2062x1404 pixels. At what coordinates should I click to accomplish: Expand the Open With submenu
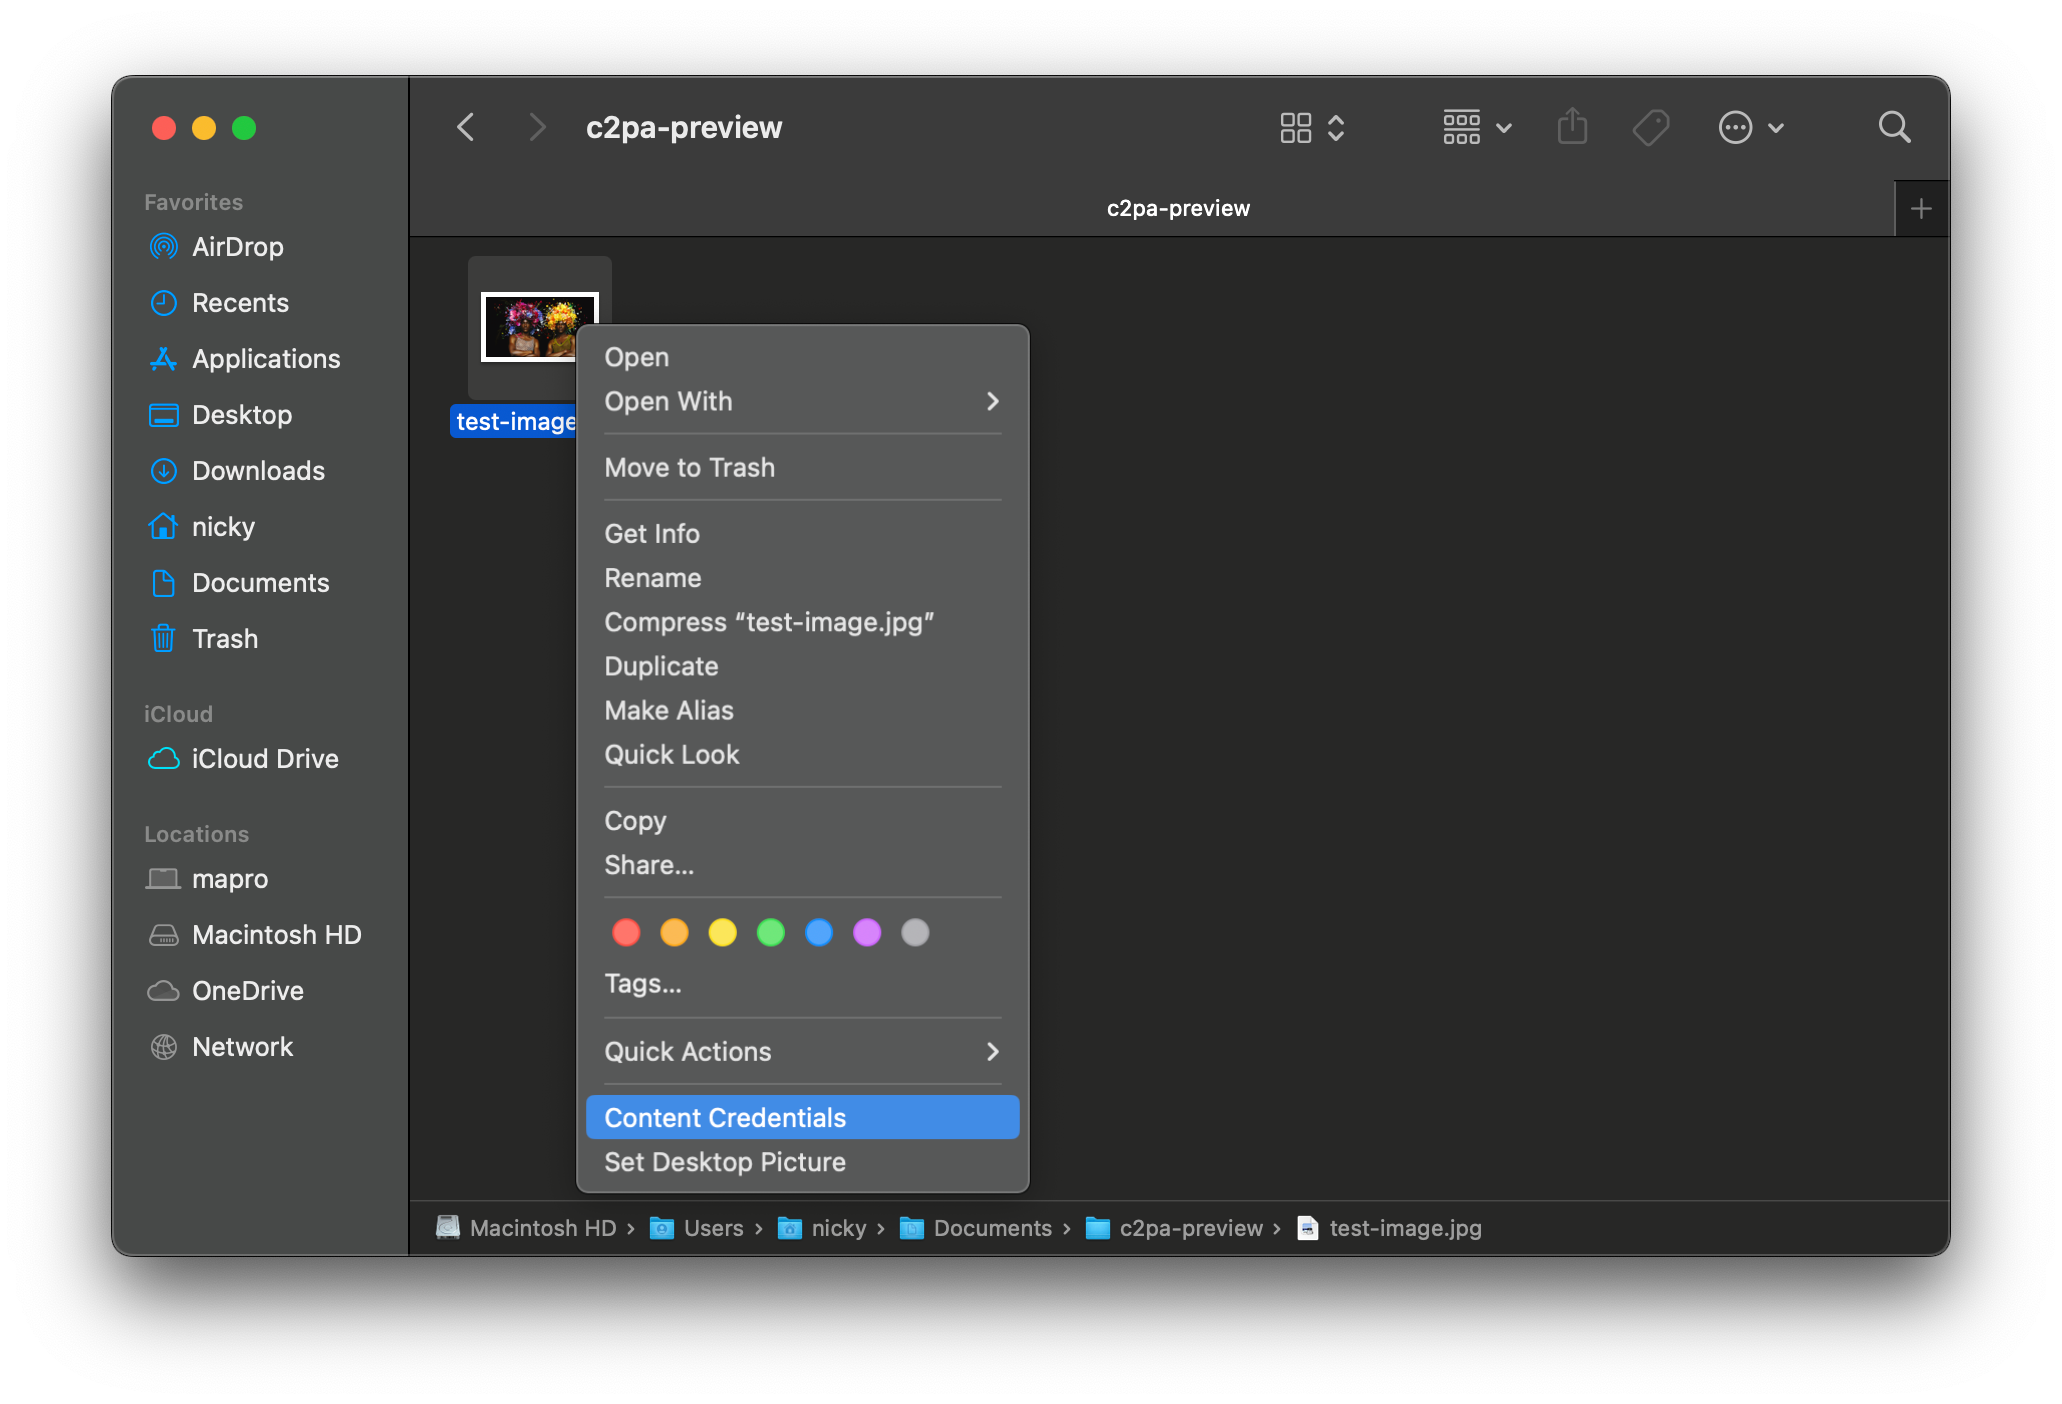click(801, 402)
